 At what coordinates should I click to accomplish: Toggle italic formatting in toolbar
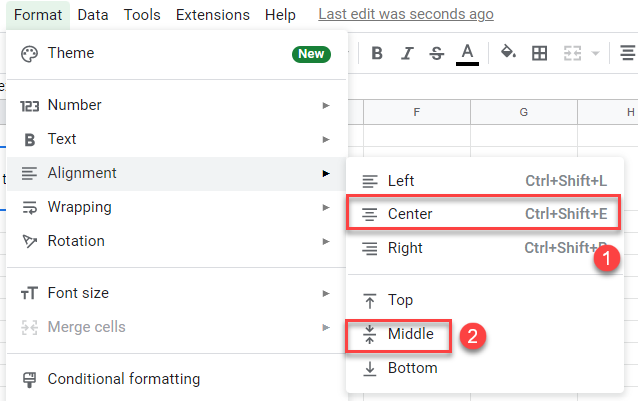pos(407,53)
